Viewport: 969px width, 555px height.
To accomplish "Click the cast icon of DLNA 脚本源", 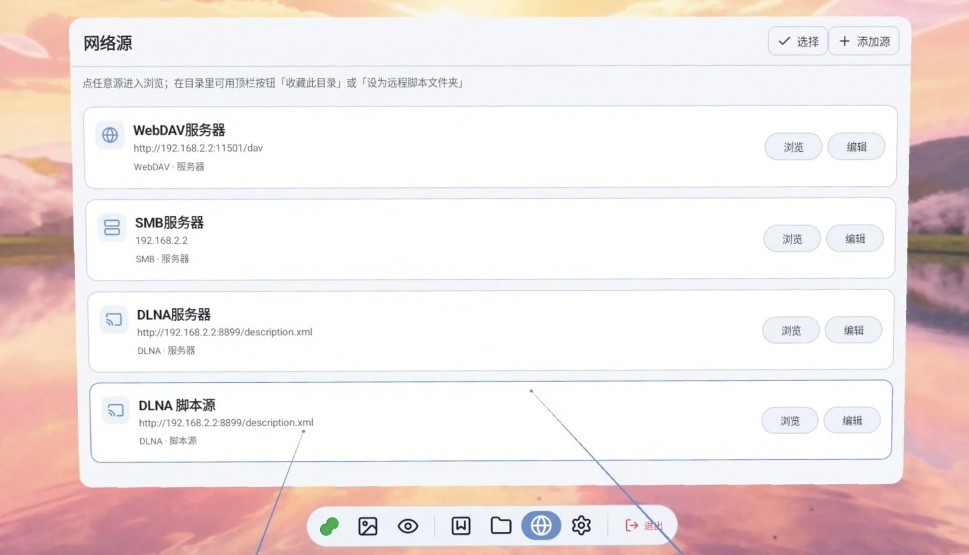I will point(116,410).
